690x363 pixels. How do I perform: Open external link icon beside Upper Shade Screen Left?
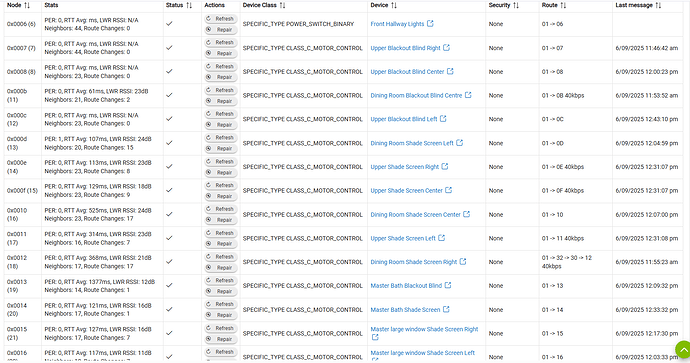tap(441, 238)
